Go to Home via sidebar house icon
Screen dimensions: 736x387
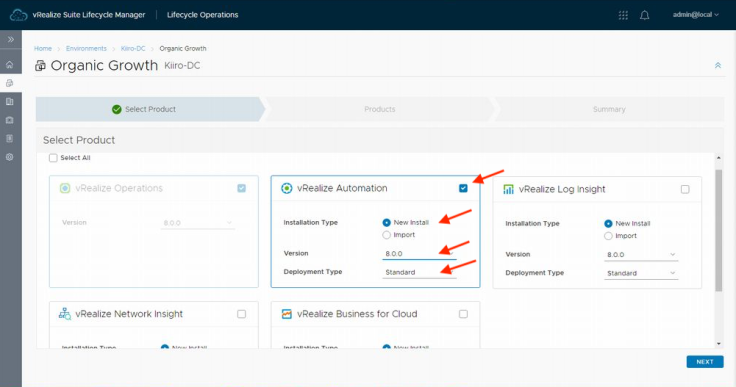9,65
